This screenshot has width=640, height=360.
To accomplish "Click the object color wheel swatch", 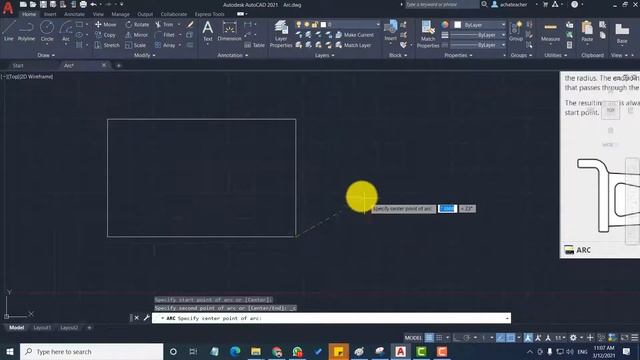I will 444,24.
